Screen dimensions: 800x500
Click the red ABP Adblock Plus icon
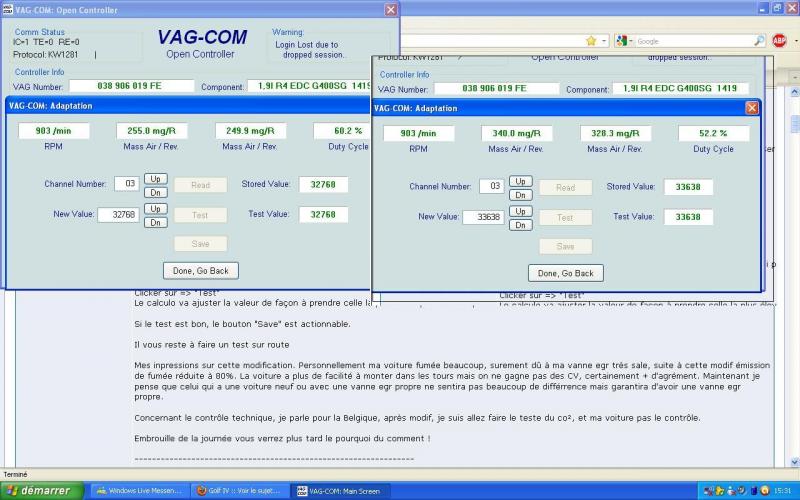tap(779, 41)
